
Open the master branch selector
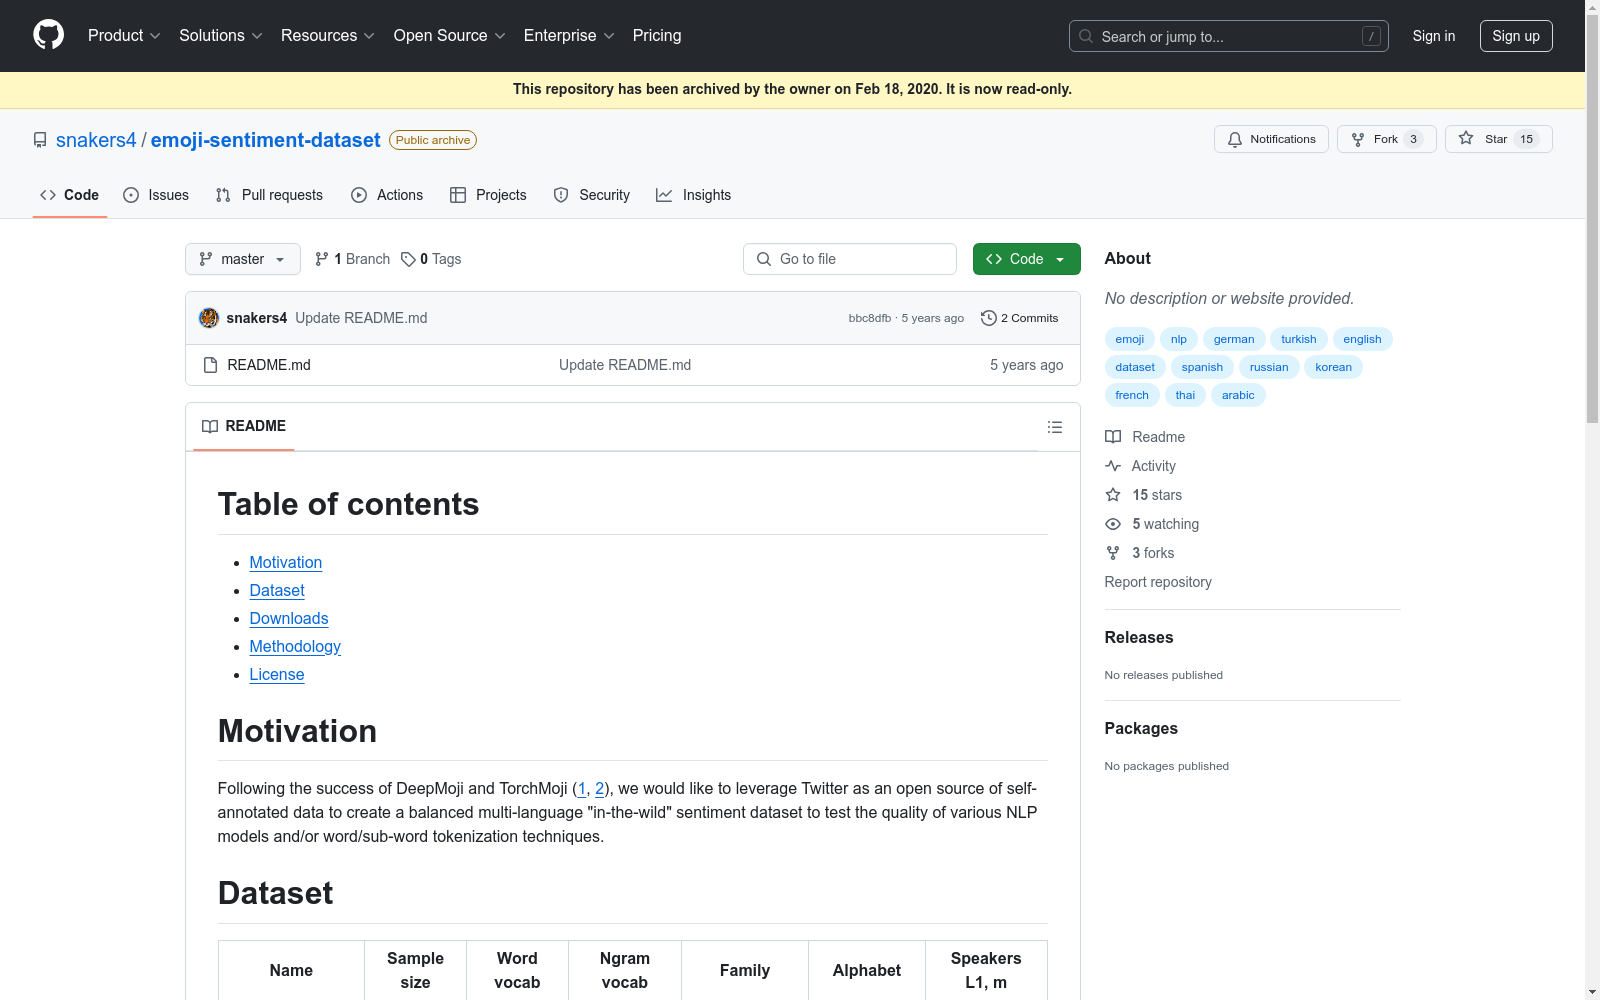pyautogui.click(x=243, y=259)
